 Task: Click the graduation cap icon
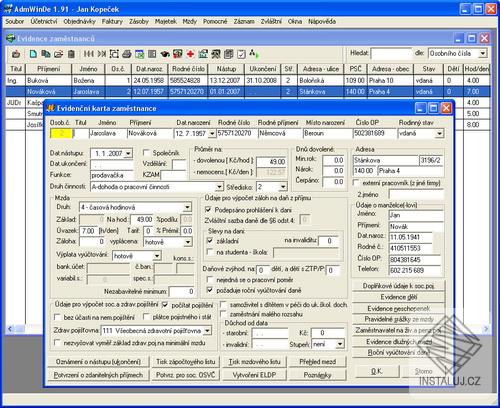165,54
